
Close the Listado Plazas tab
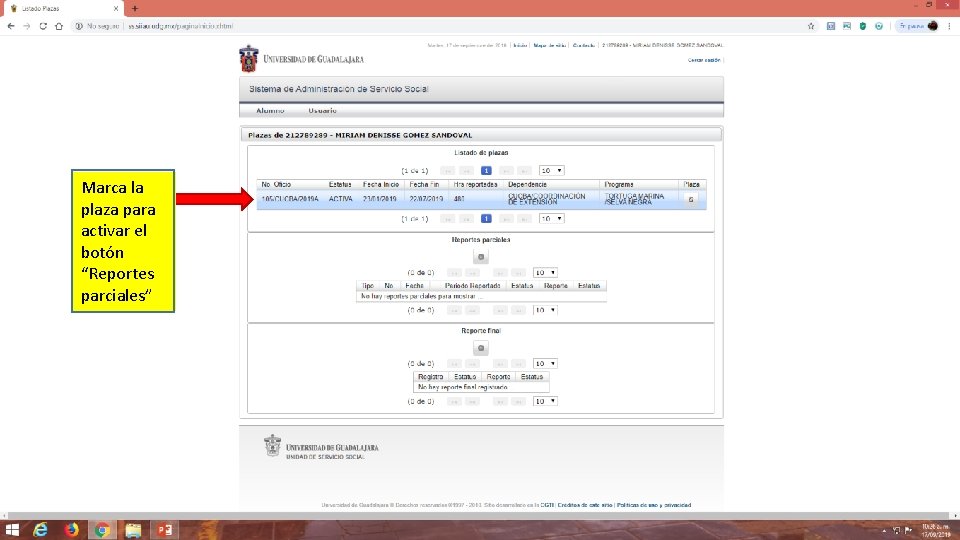pos(116,9)
